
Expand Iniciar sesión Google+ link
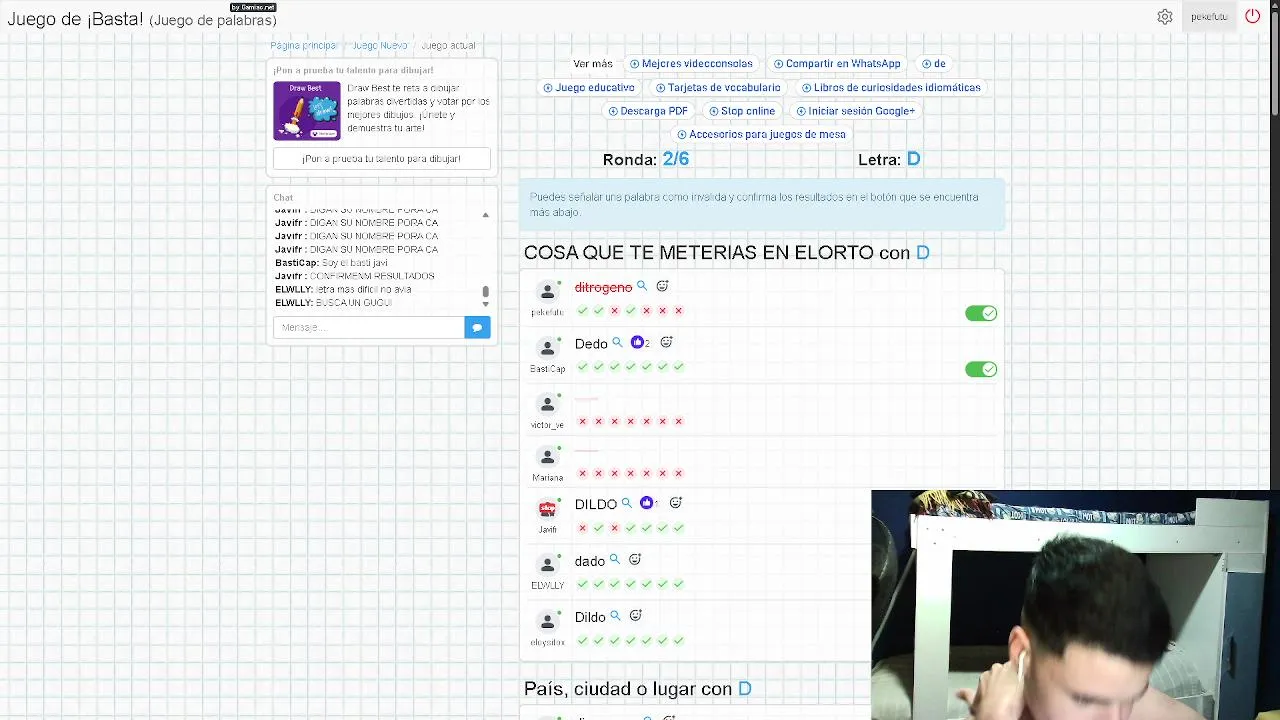point(856,111)
